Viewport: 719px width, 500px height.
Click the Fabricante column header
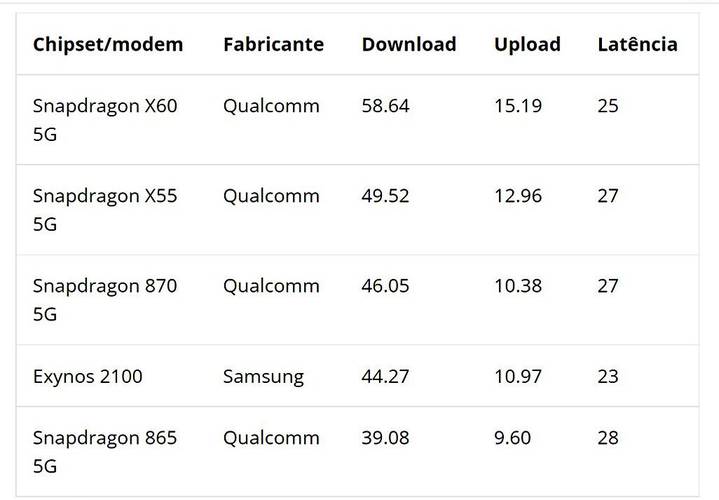(x=274, y=44)
